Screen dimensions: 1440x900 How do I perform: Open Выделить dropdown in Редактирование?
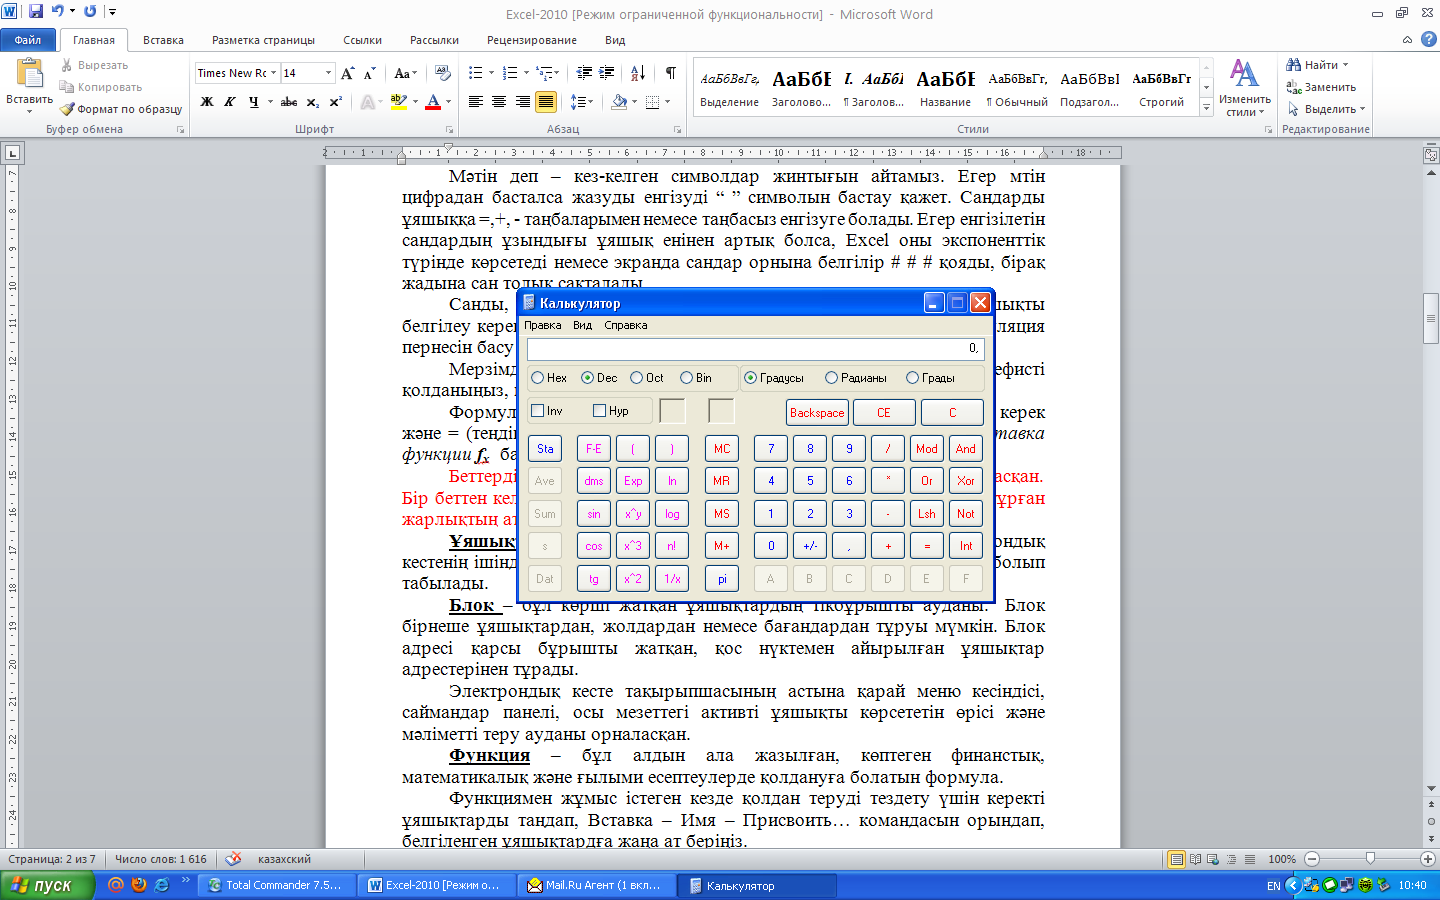point(1326,109)
